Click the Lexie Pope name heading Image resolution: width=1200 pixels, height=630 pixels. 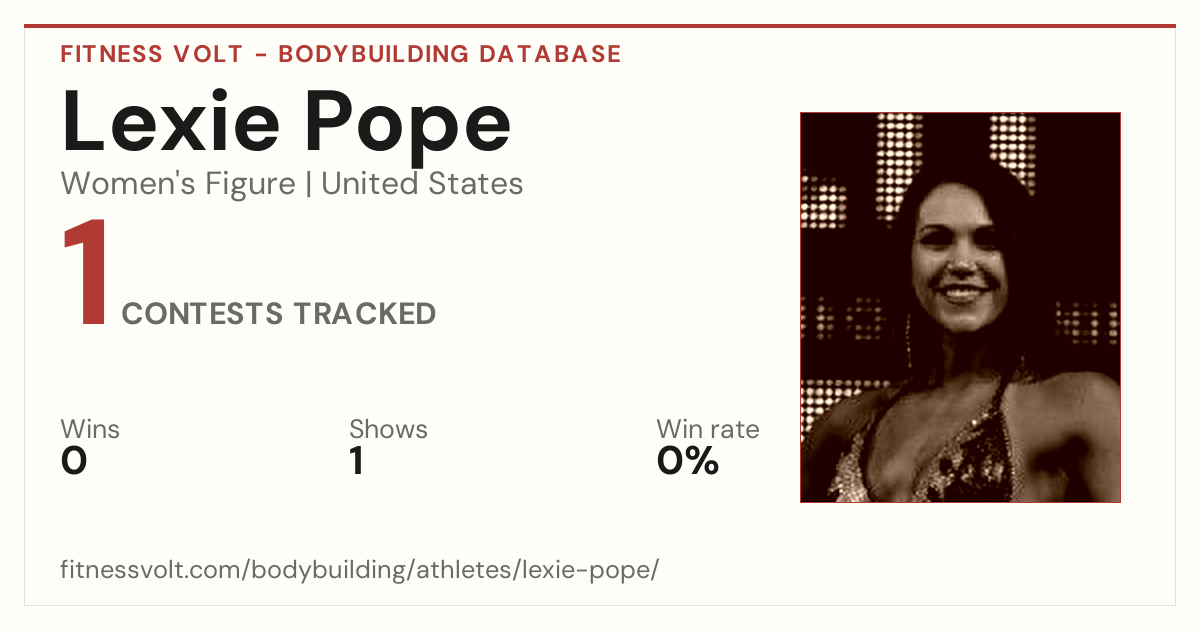click(287, 120)
